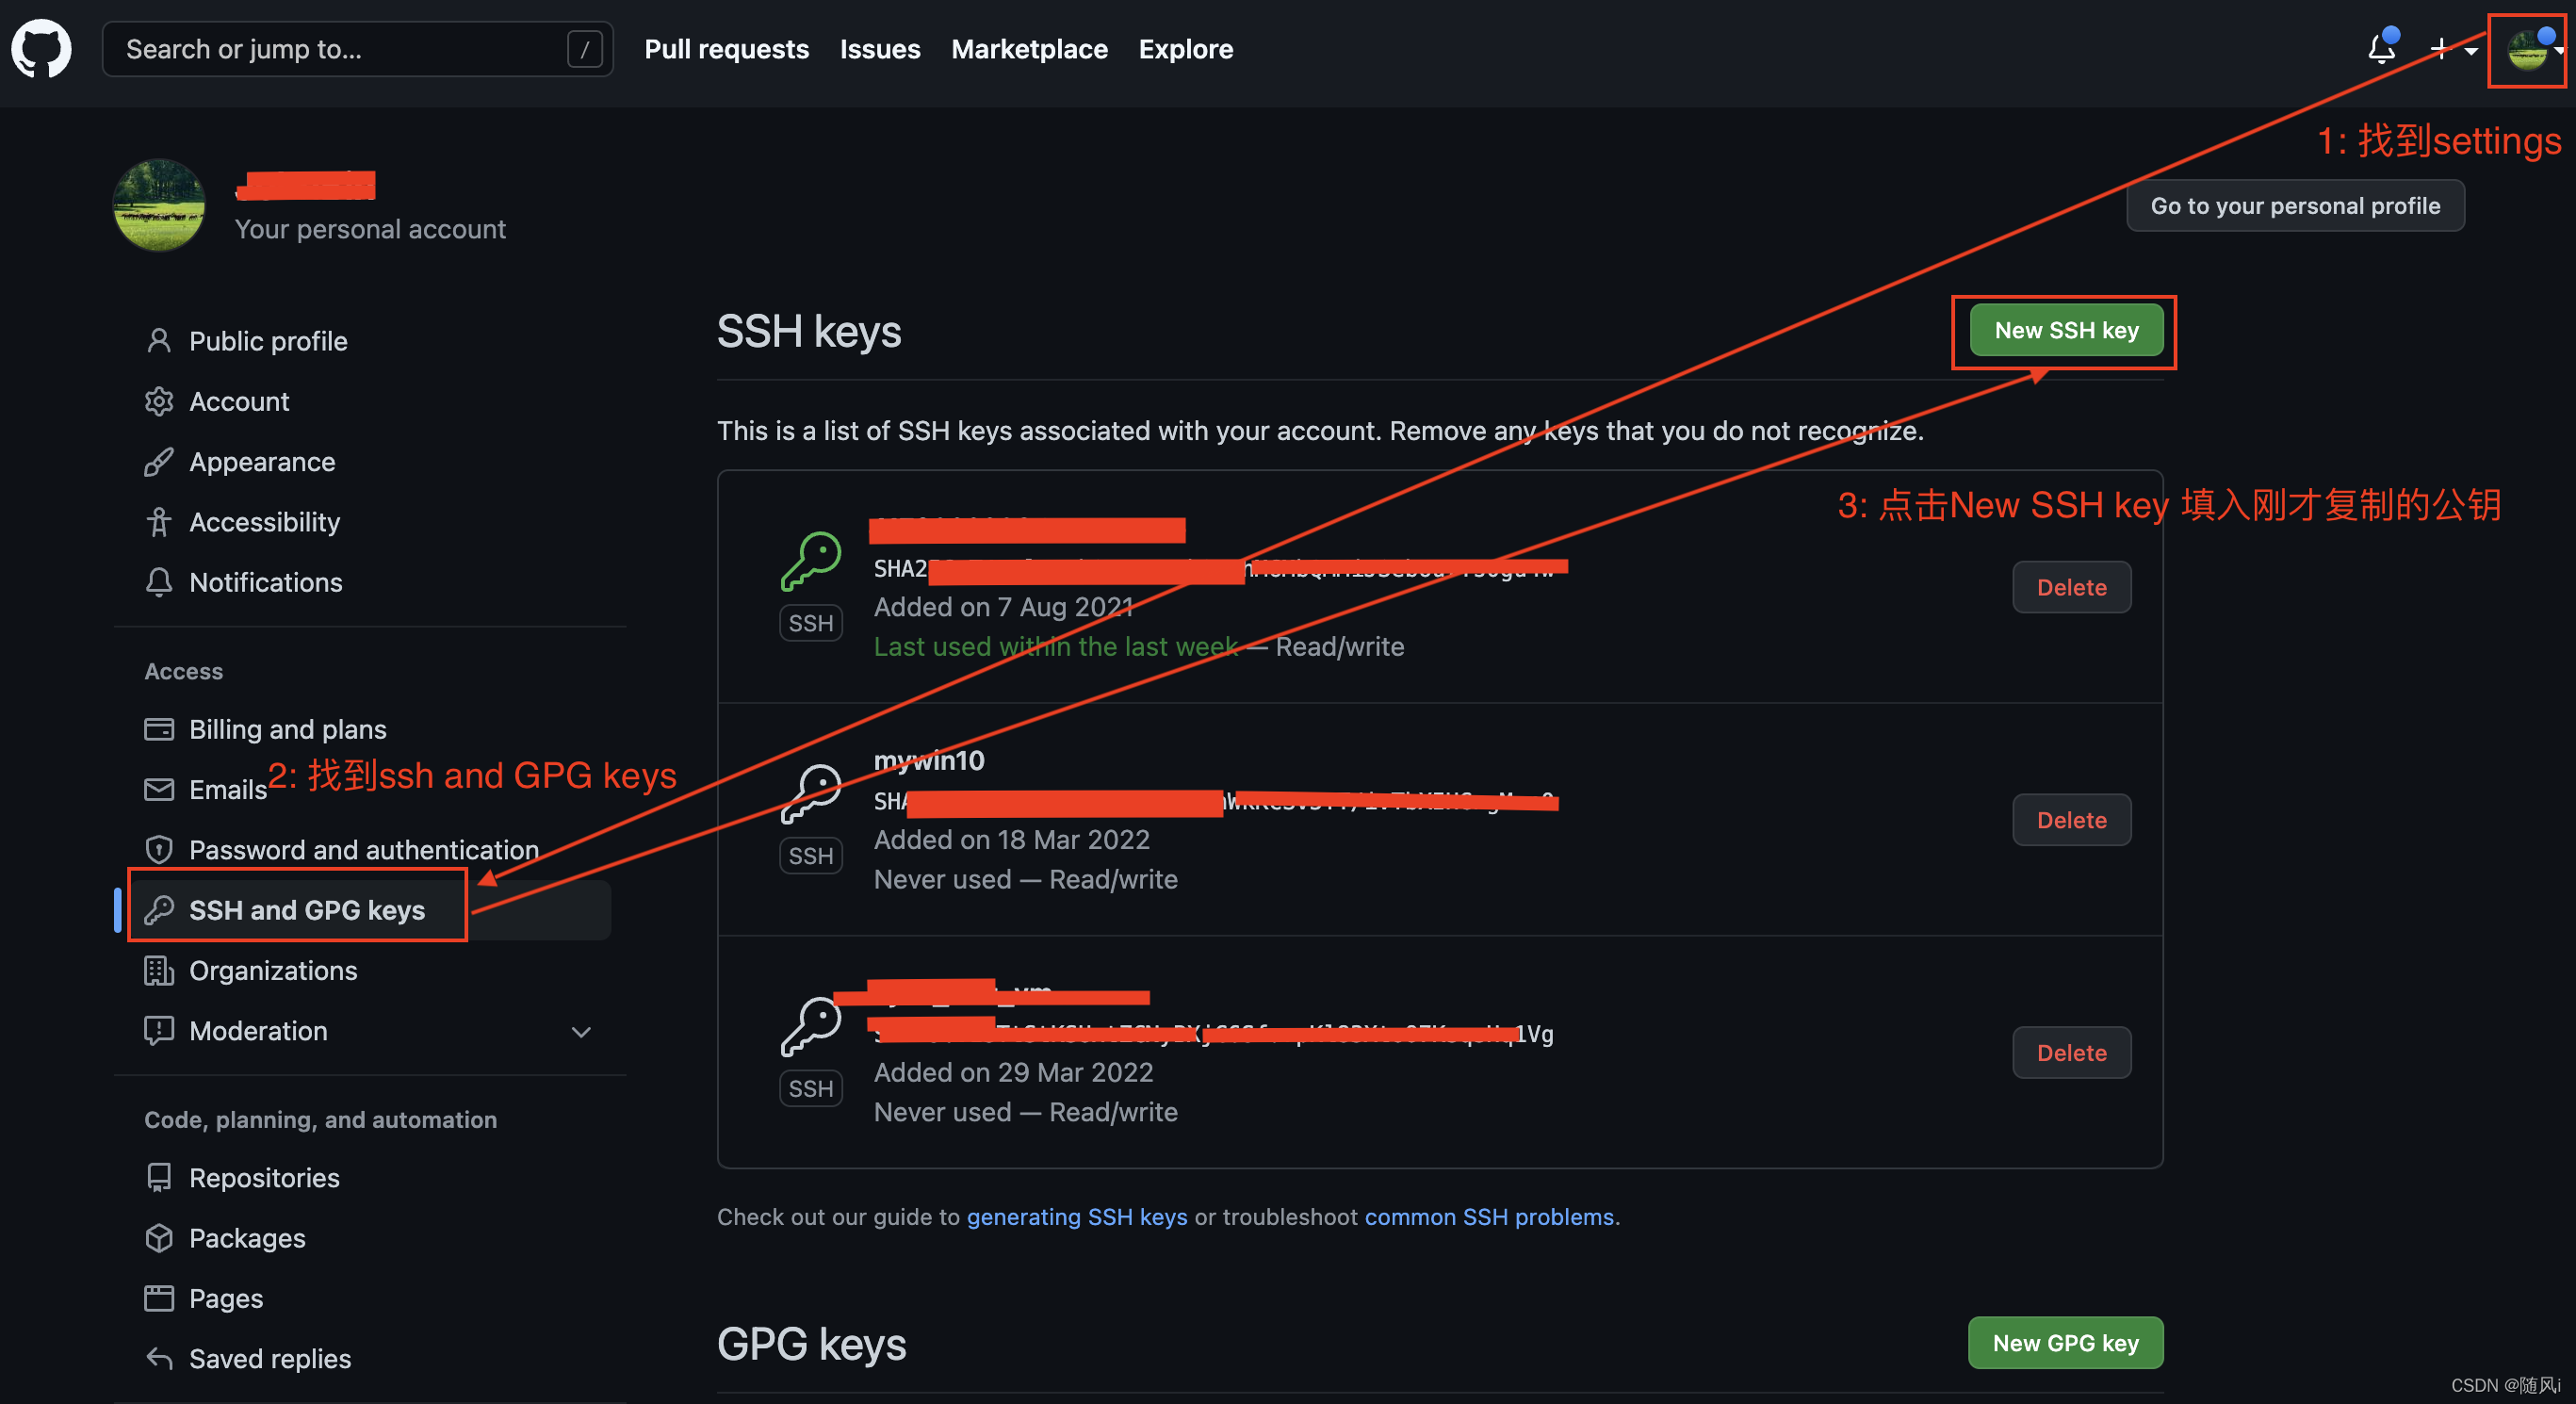
Task: Click the paintbrush icon beside Appearance
Action: pyautogui.click(x=159, y=461)
